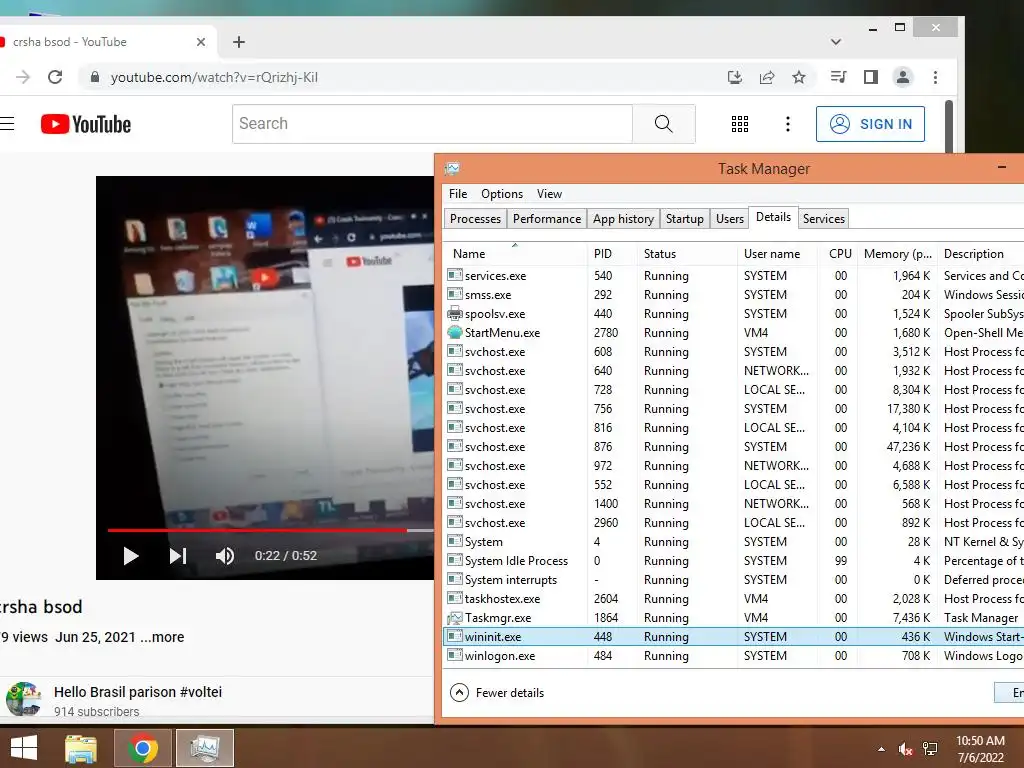Select spoolsv.exe printer icon row
The height and width of the screenshot is (768, 1024).
tap(733, 313)
